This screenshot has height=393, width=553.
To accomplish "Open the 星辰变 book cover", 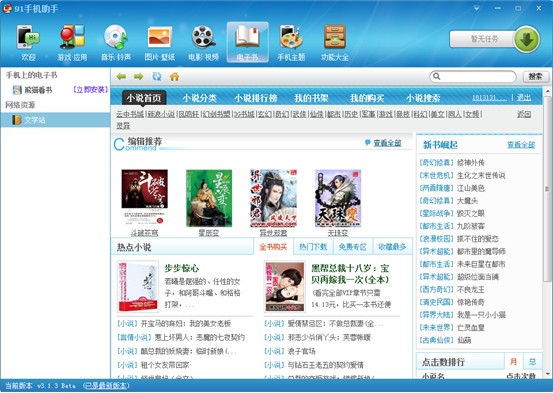I will click(209, 198).
